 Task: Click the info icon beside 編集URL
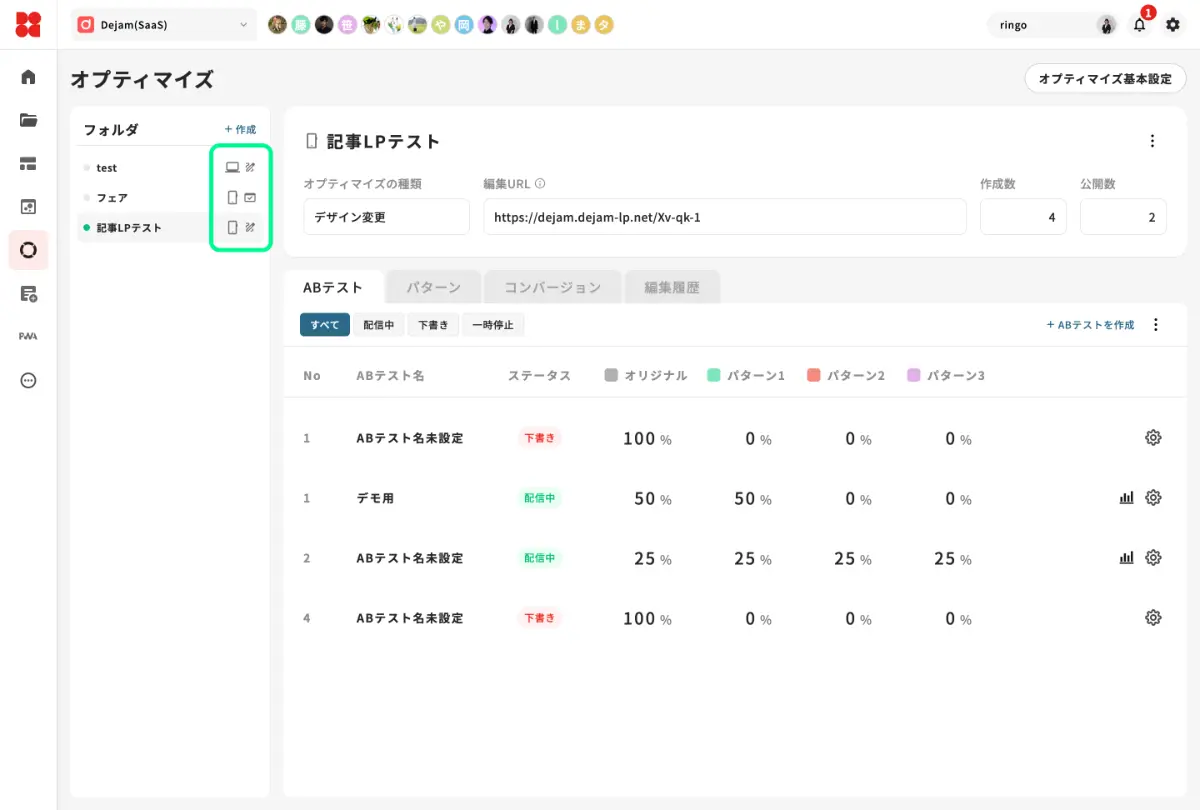pos(540,184)
